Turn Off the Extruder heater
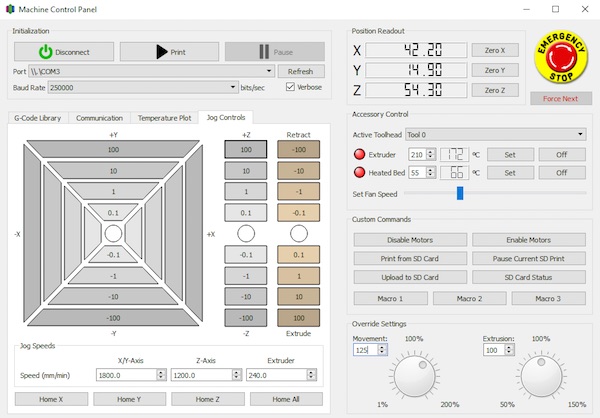The height and width of the screenshot is (418, 600). 562,155
